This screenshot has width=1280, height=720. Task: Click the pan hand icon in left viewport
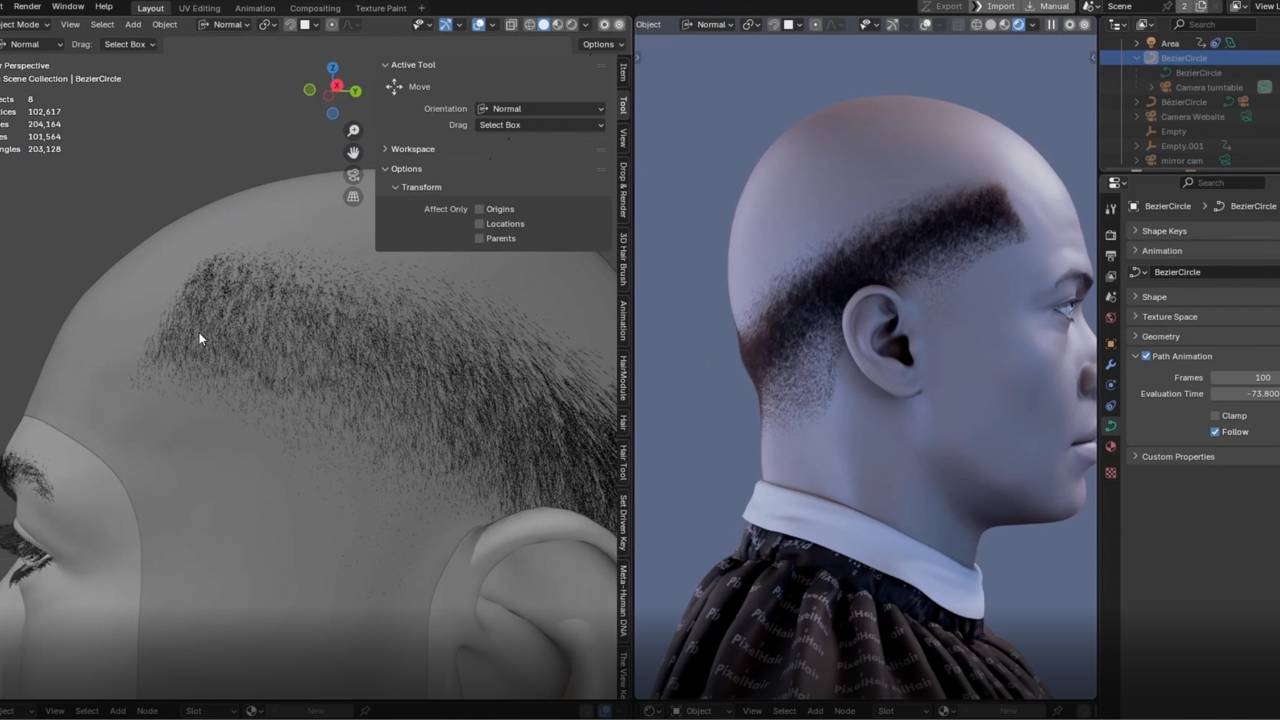tap(353, 153)
